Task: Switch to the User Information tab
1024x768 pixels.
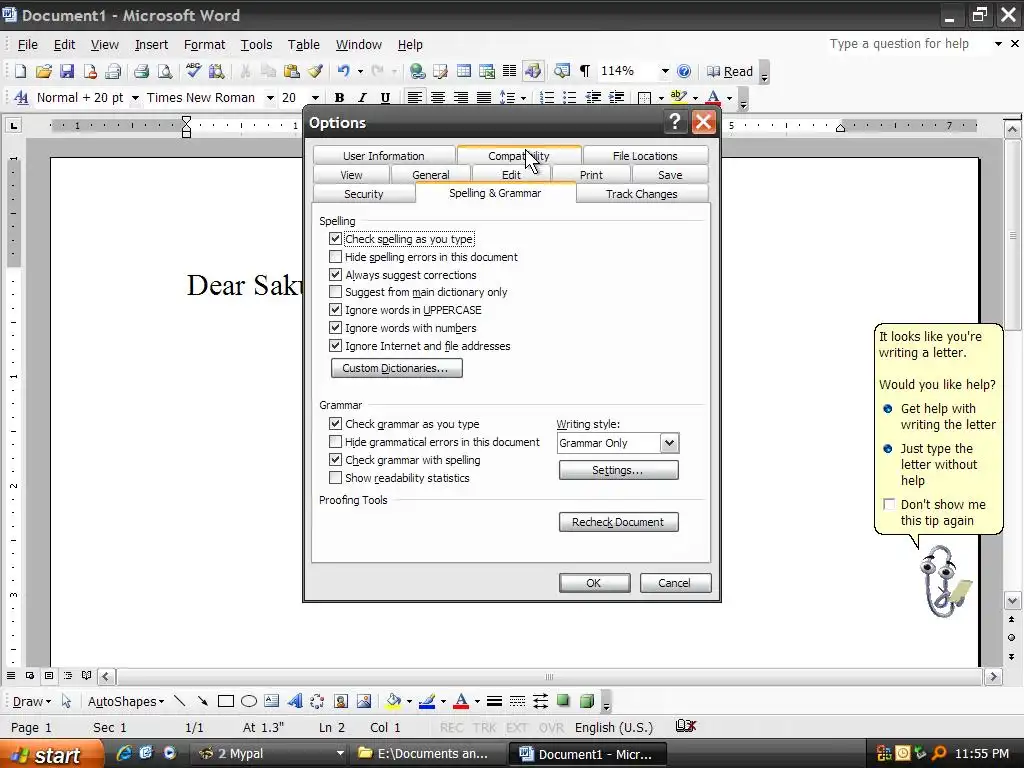Action: point(384,156)
